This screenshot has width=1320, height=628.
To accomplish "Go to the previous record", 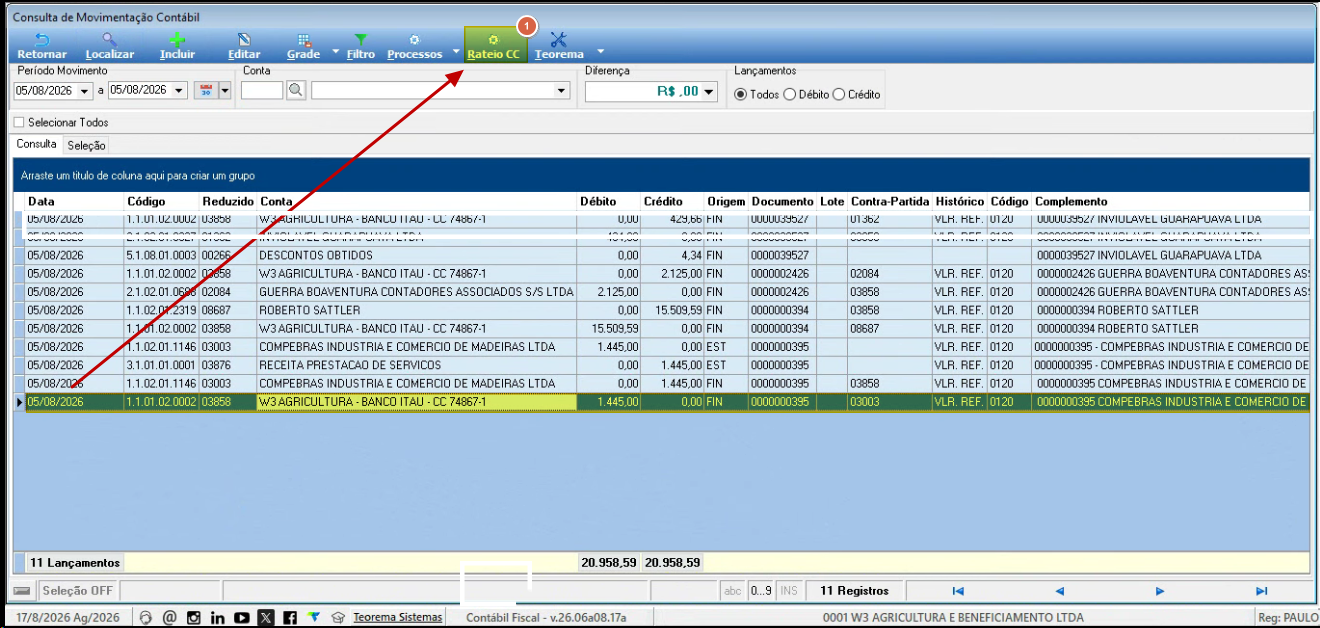I will pos(1059,591).
